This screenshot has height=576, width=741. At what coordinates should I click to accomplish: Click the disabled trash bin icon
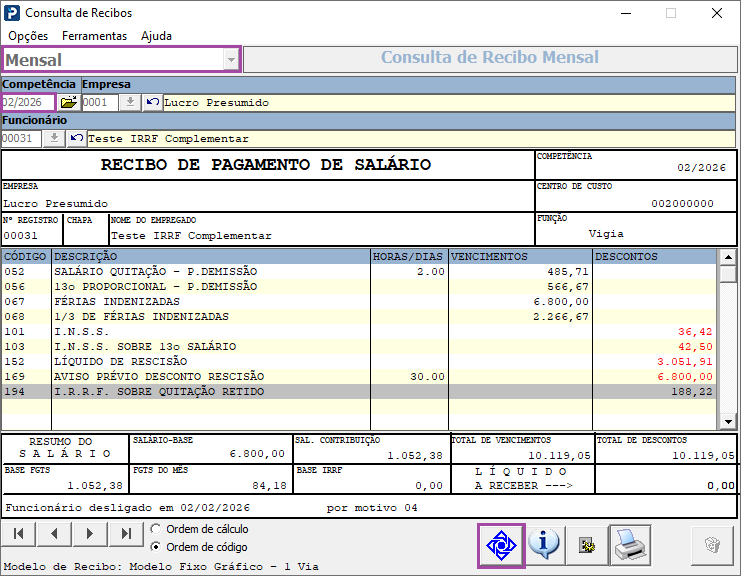click(712, 545)
